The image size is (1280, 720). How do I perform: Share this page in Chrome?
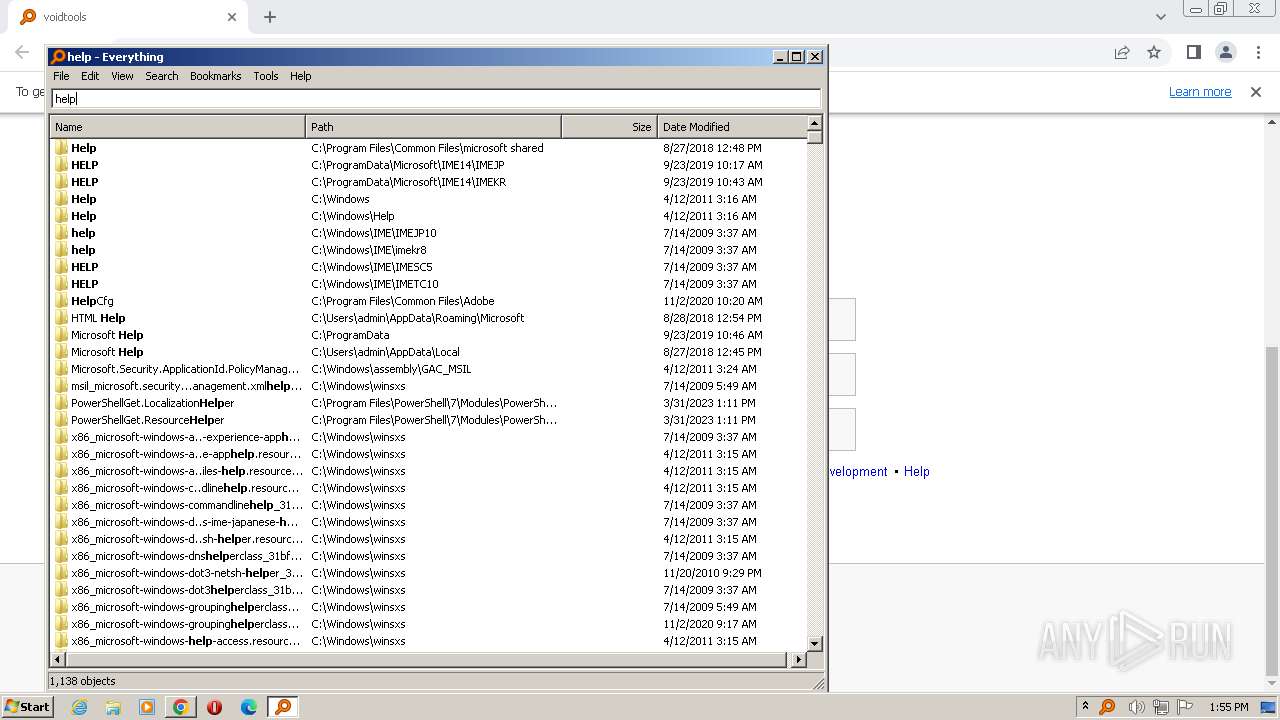point(1122,53)
